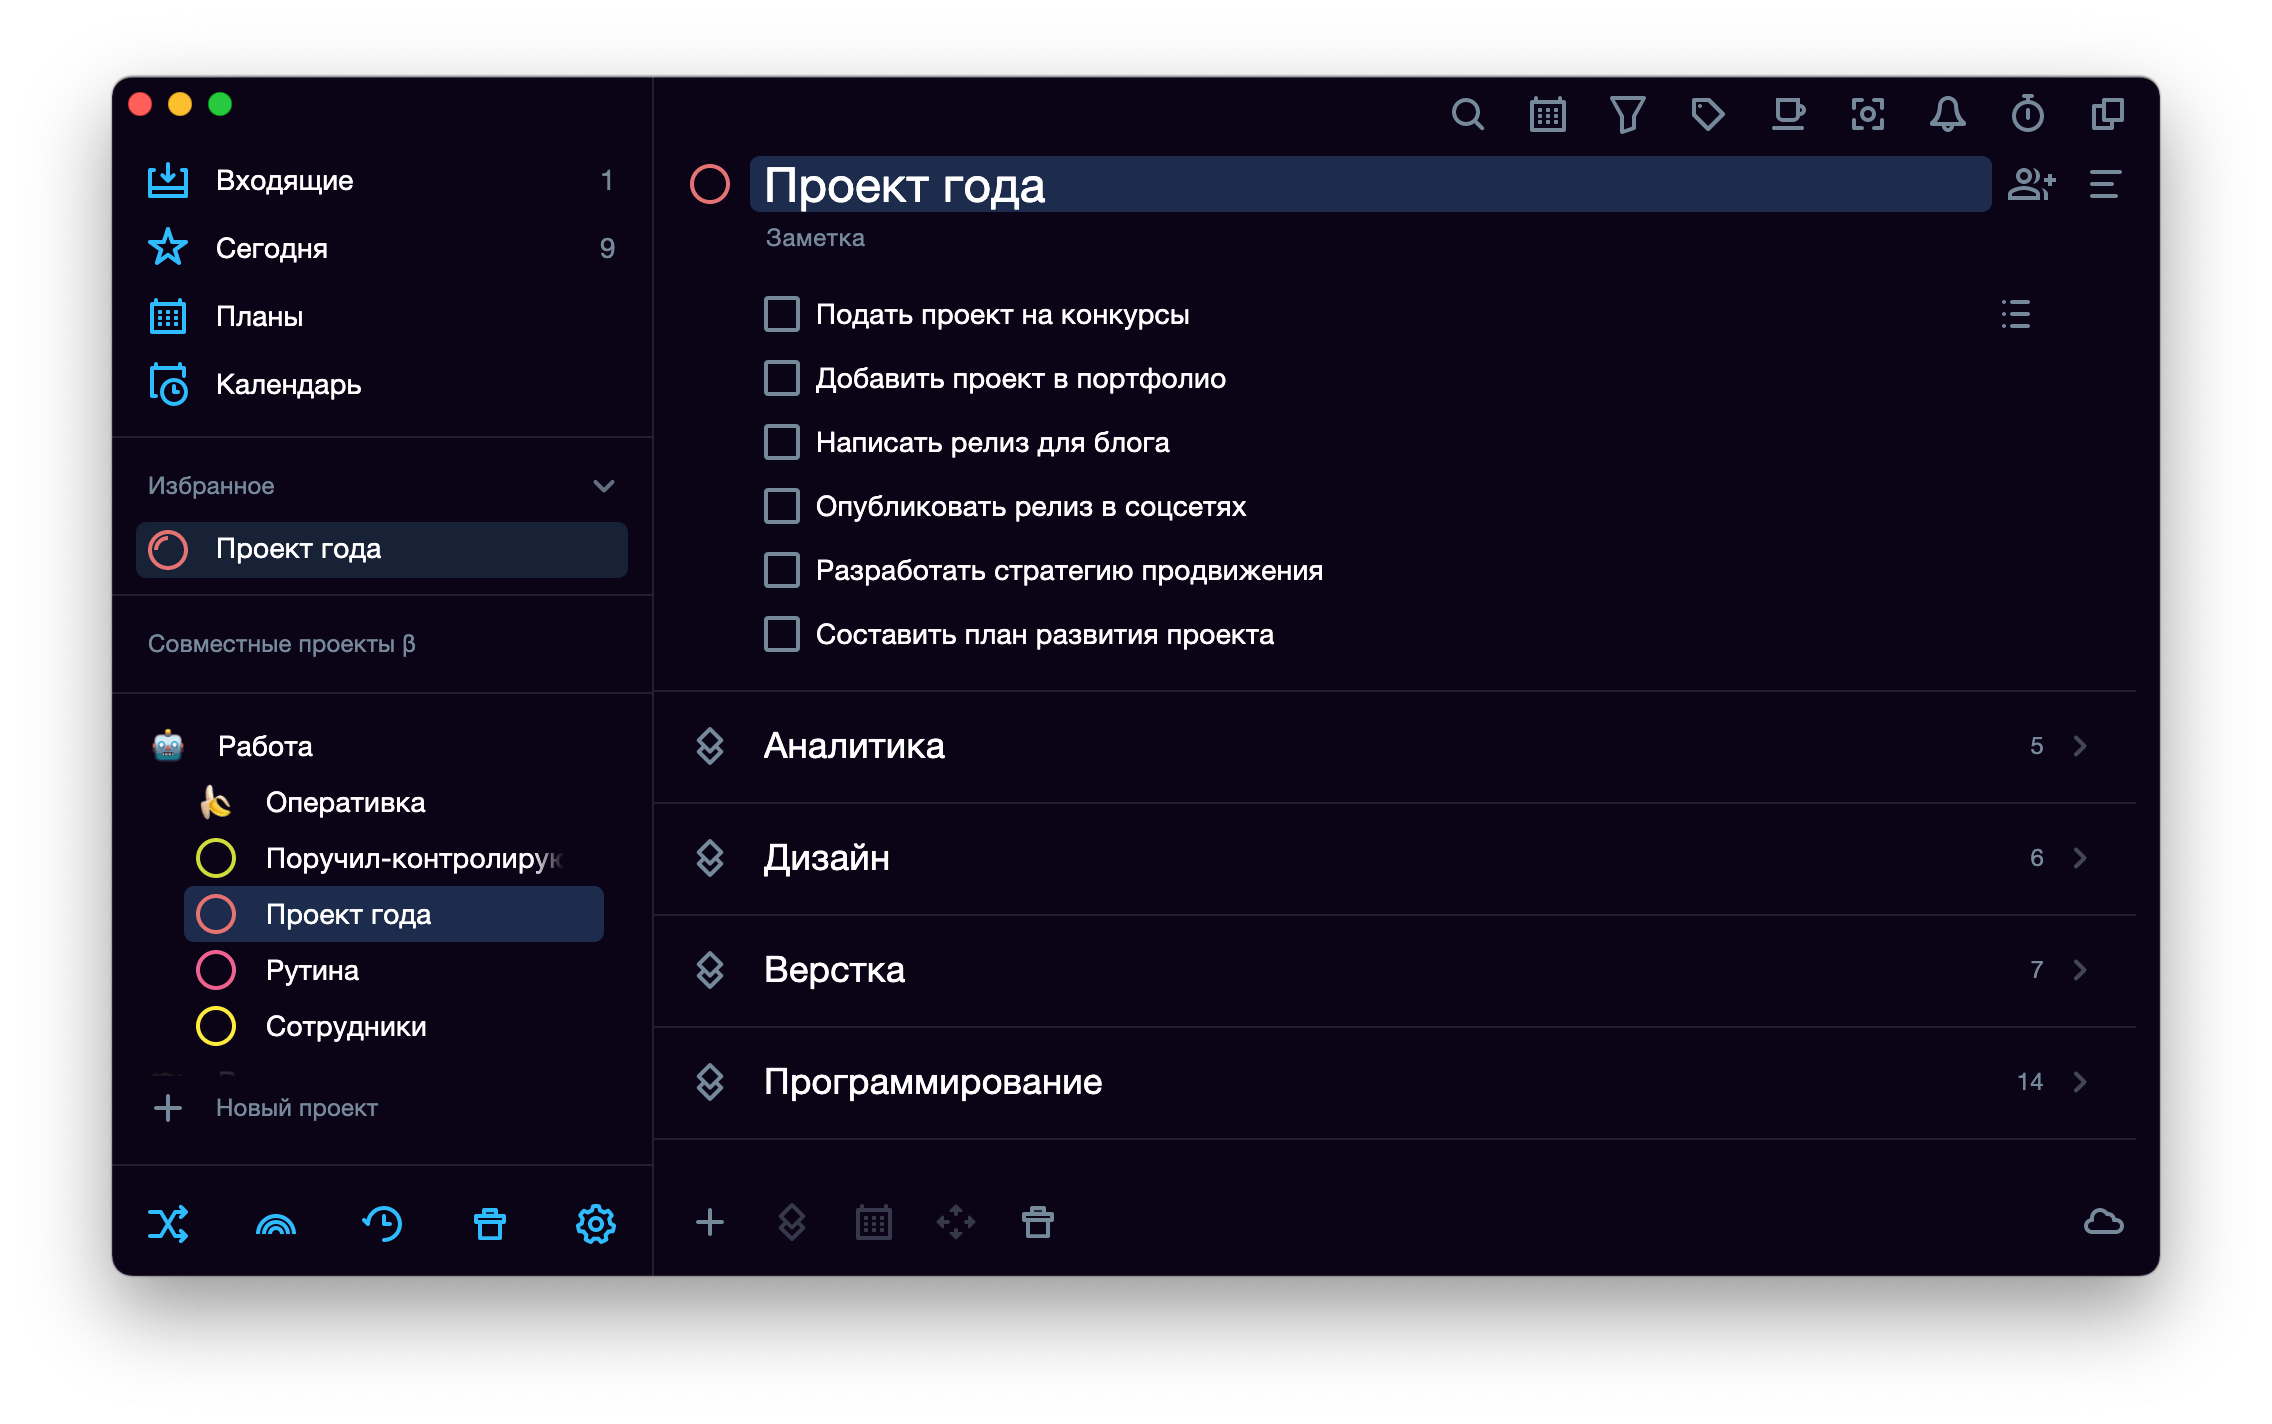Image resolution: width=2272 pixels, height=1424 pixels.
Task: Check 'Добавить проект в портфолио' task
Action: coord(782,378)
